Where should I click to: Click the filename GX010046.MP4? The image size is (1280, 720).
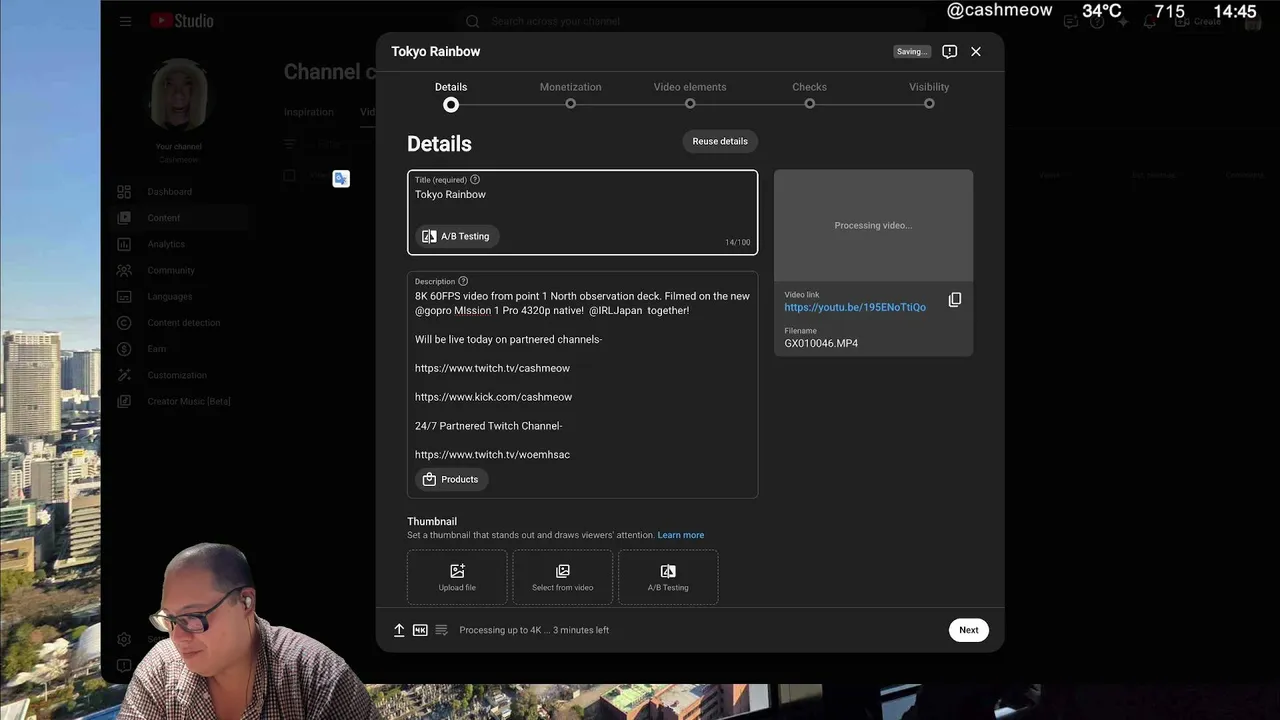[x=821, y=343]
